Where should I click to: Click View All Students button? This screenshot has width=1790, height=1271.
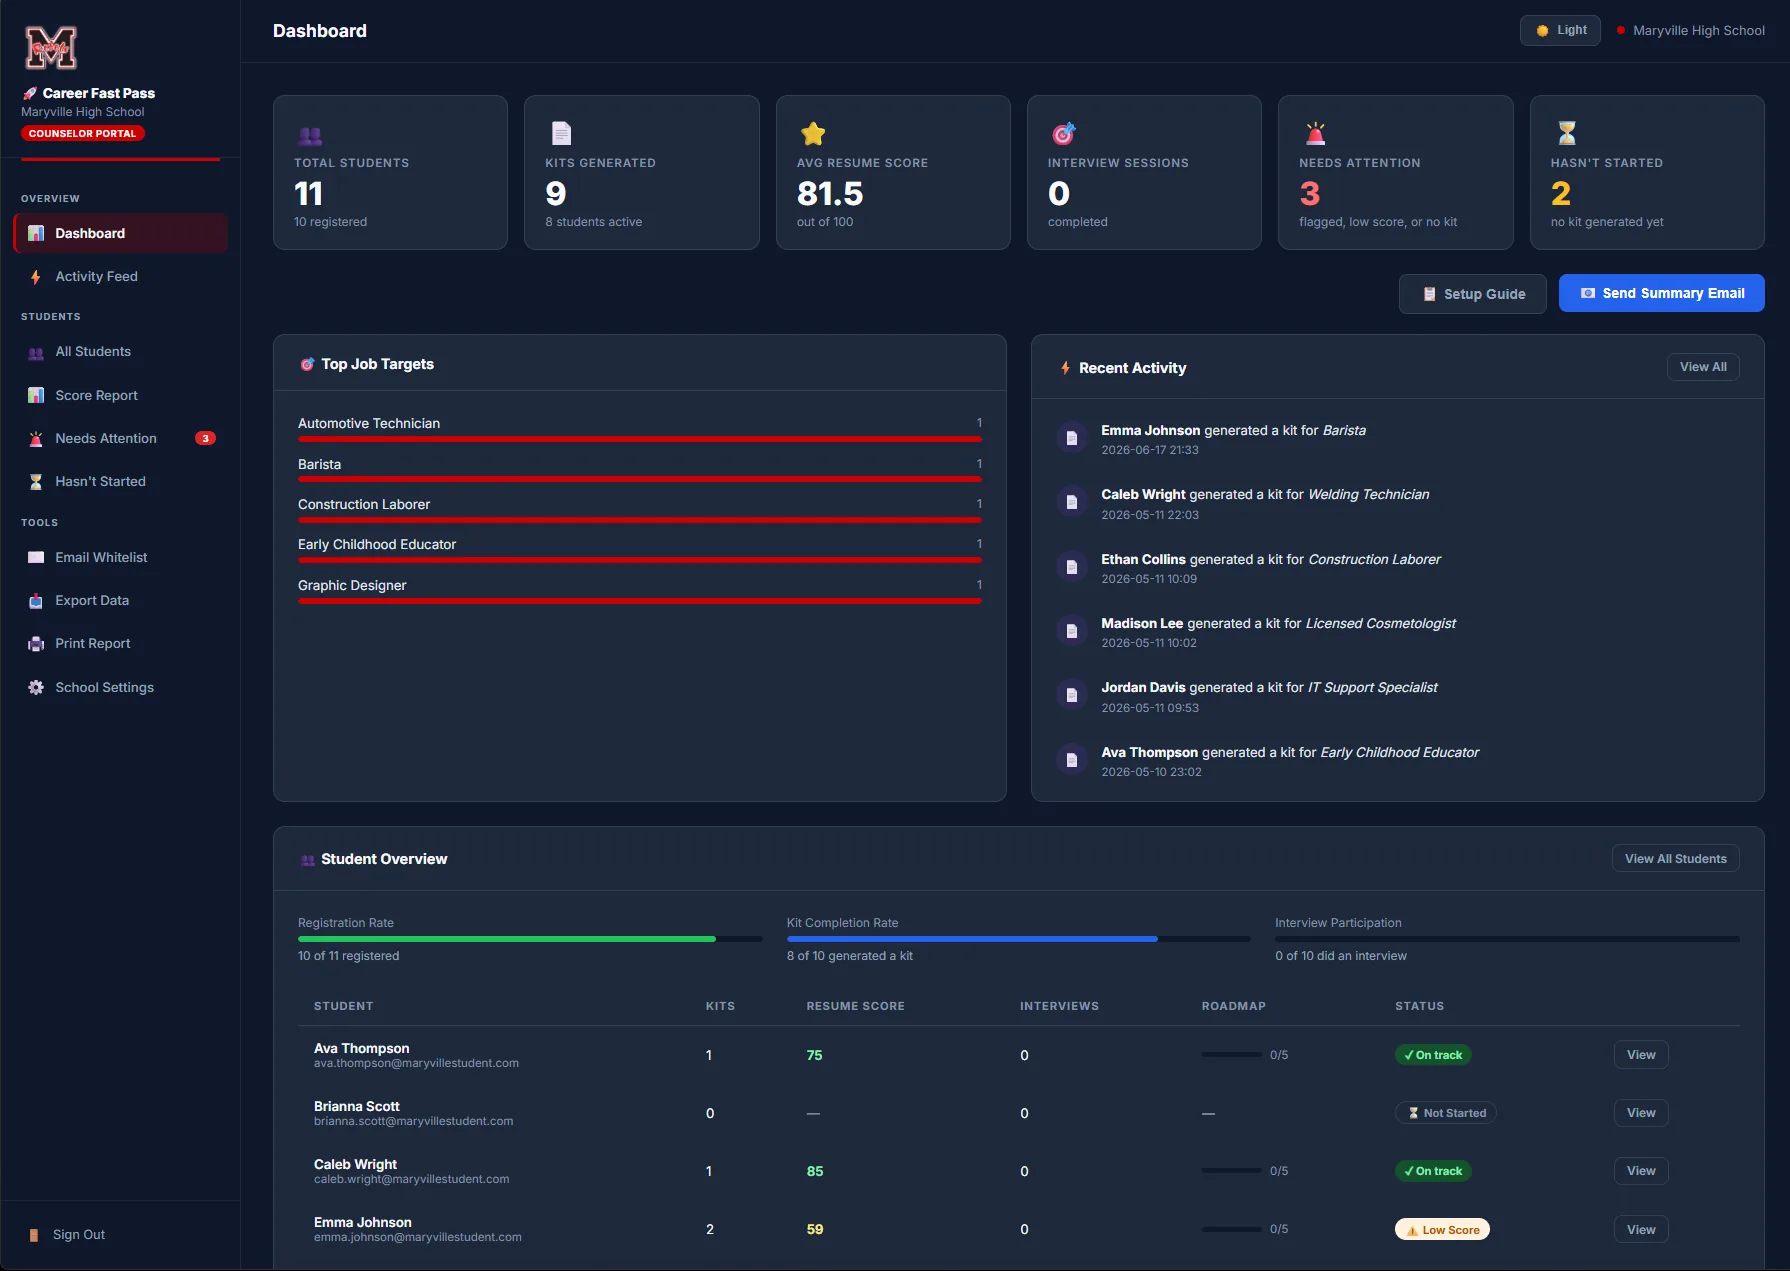[1676, 859]
